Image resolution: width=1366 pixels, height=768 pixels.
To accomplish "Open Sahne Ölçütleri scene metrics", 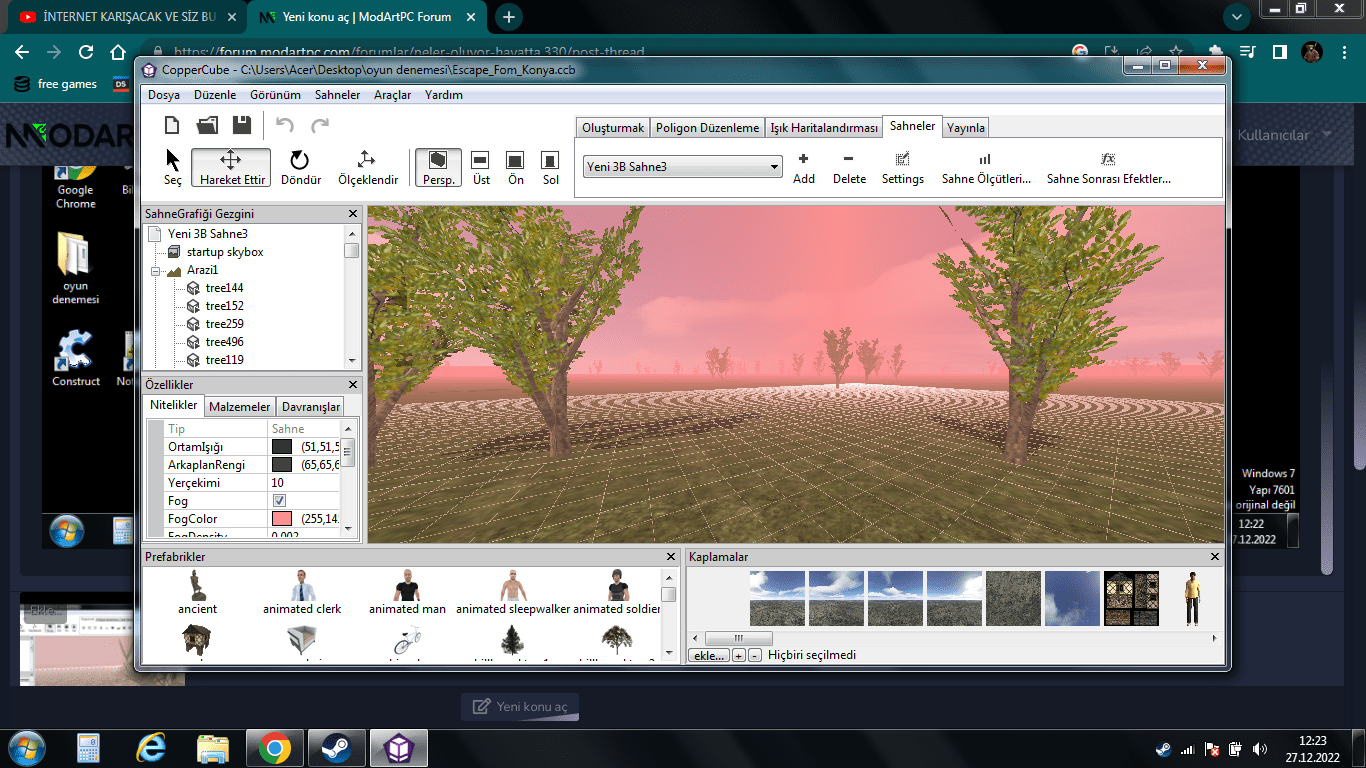I will tap(986, 168).
